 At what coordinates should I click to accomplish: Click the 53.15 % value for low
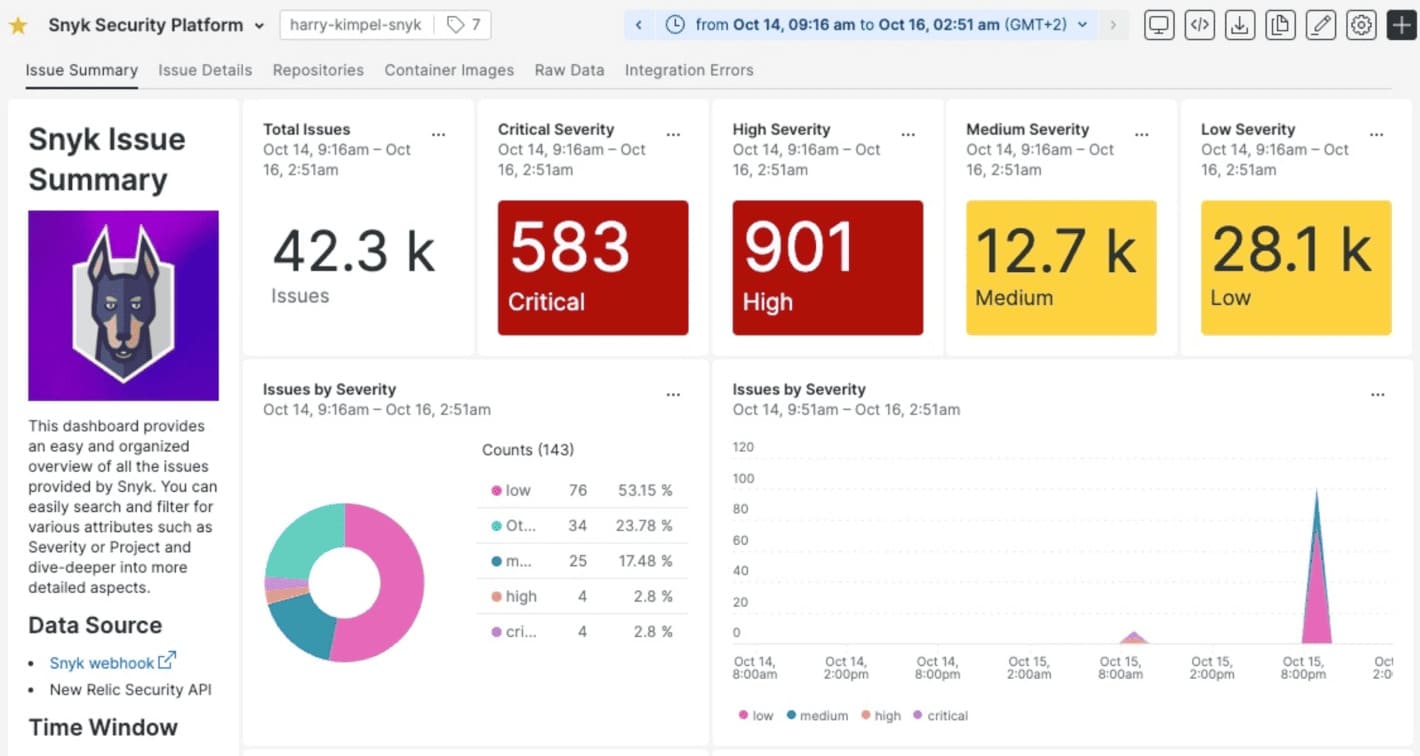click(x=645, y=490)
